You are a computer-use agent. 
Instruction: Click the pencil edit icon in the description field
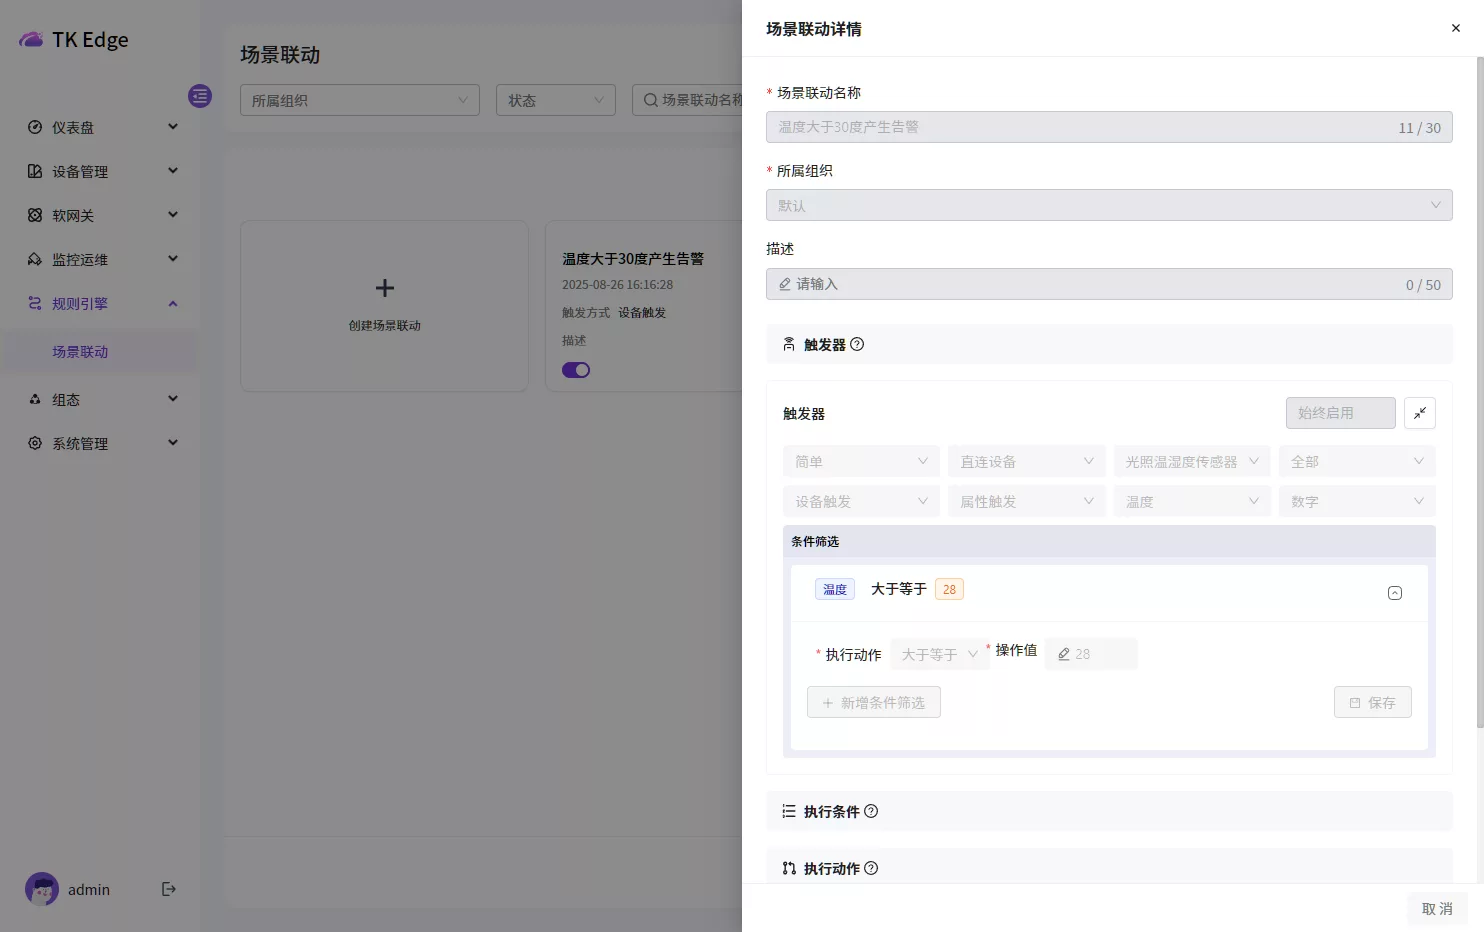tap(784, 284)
